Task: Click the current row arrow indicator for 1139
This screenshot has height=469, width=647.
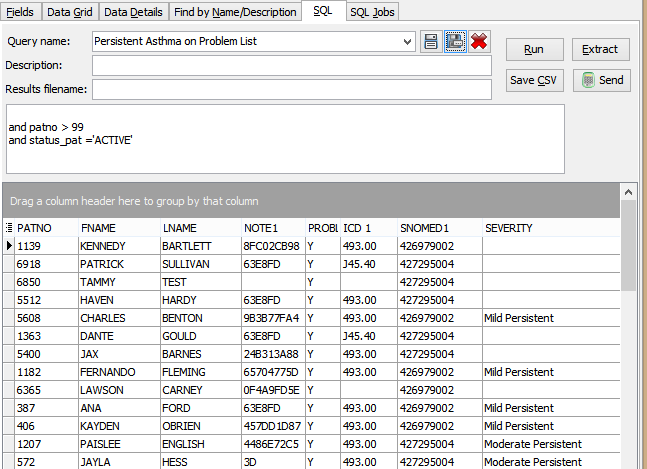Action: pyautogui.click(x=9, y=246)
